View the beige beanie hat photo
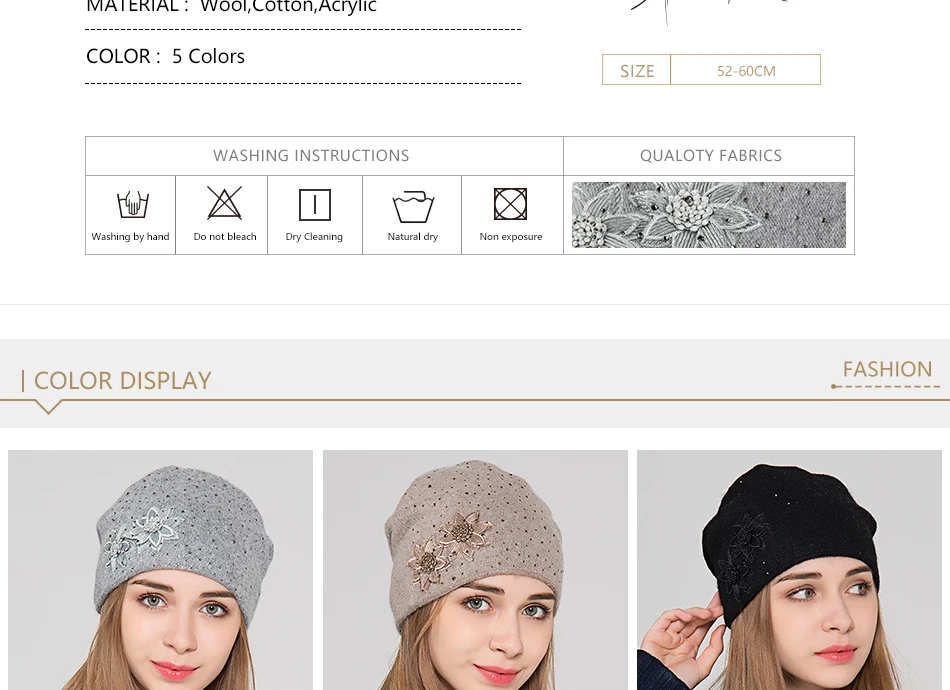950x690 pixels. click(475, 570)
